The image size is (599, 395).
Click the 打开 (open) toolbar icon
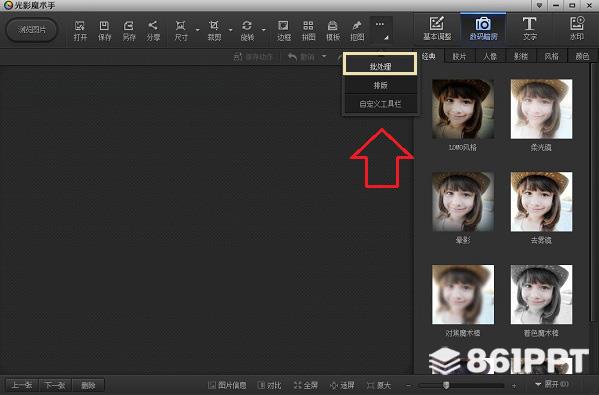(x=80, y=31)
